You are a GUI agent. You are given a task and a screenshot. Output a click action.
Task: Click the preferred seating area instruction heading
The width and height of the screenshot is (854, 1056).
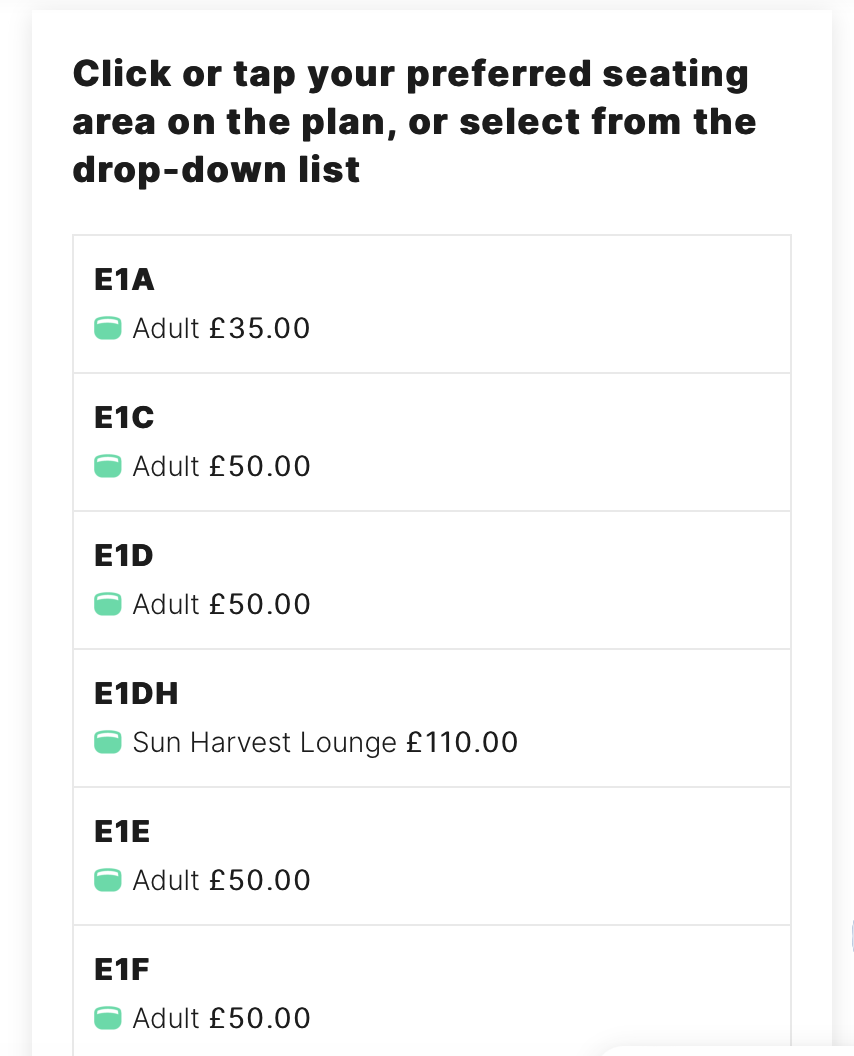(x=414, y=122)
